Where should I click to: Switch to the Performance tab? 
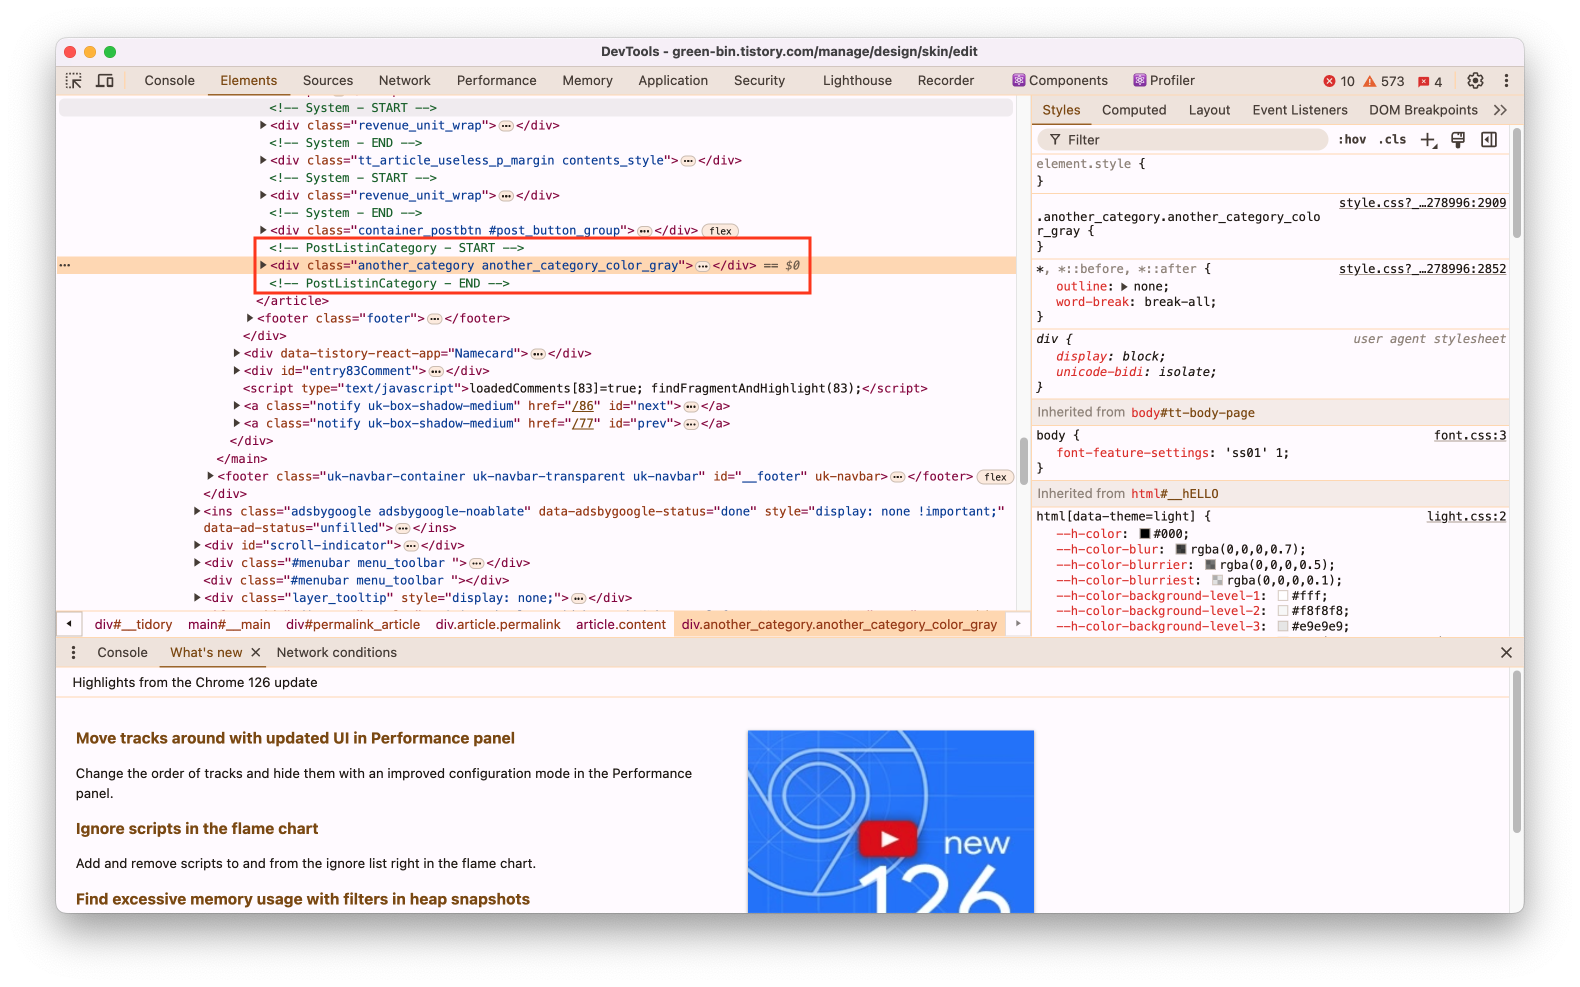click(x=496, y=81)
